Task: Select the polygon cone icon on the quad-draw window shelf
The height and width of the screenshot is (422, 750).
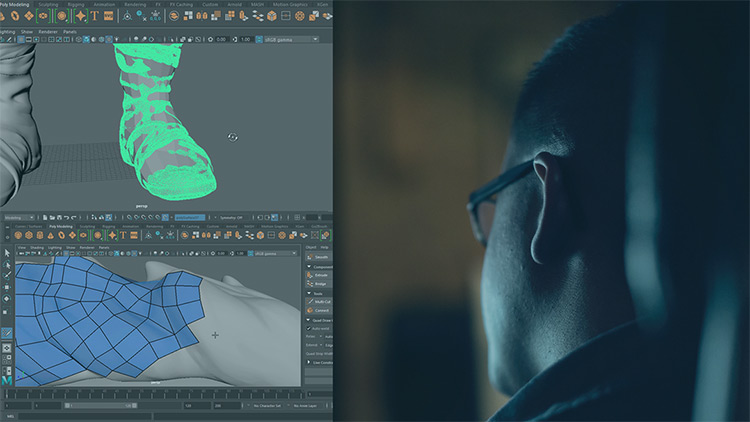Action: 51,235
